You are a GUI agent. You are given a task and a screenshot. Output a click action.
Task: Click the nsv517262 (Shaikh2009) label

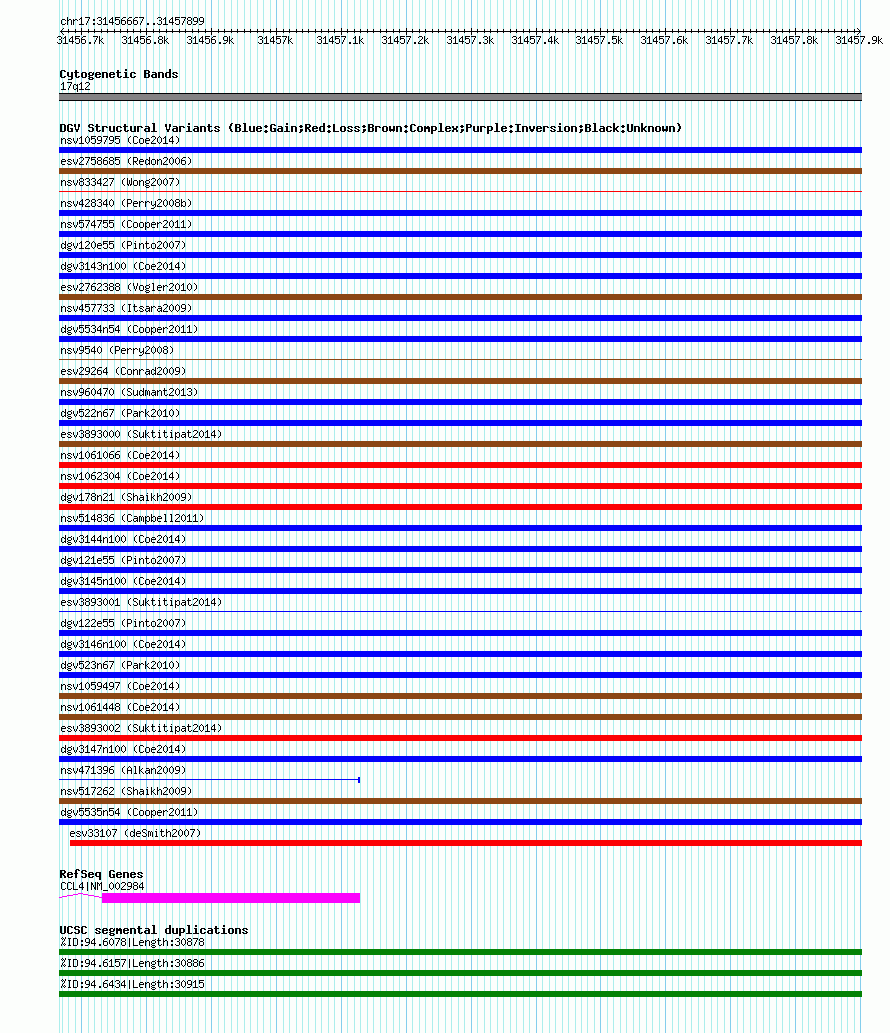[126, 792]
